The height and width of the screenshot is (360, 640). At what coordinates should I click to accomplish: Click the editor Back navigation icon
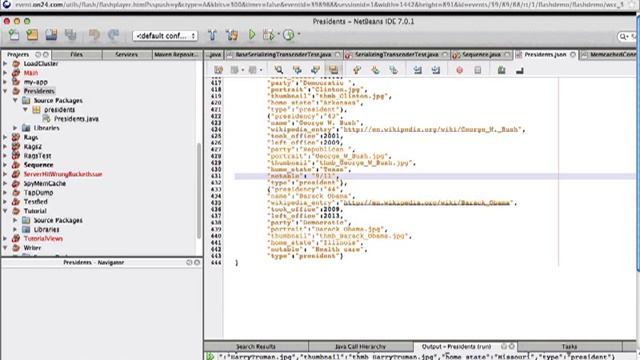(234, 70)
